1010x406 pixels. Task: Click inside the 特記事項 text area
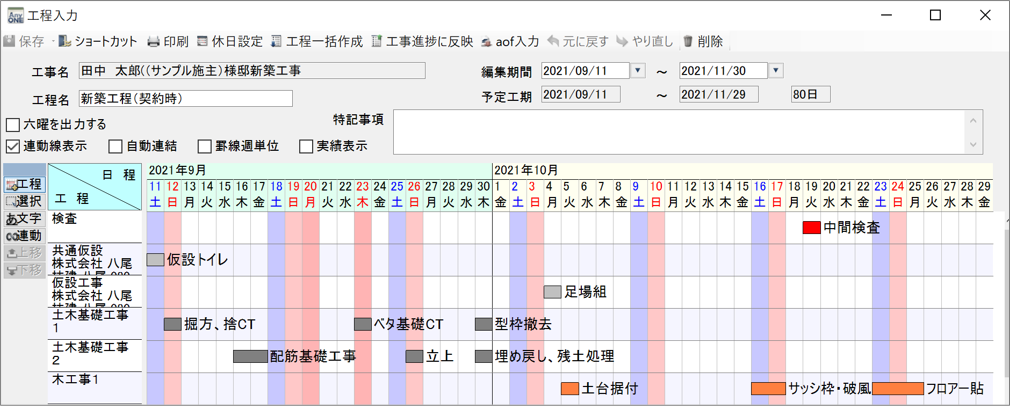678,132
